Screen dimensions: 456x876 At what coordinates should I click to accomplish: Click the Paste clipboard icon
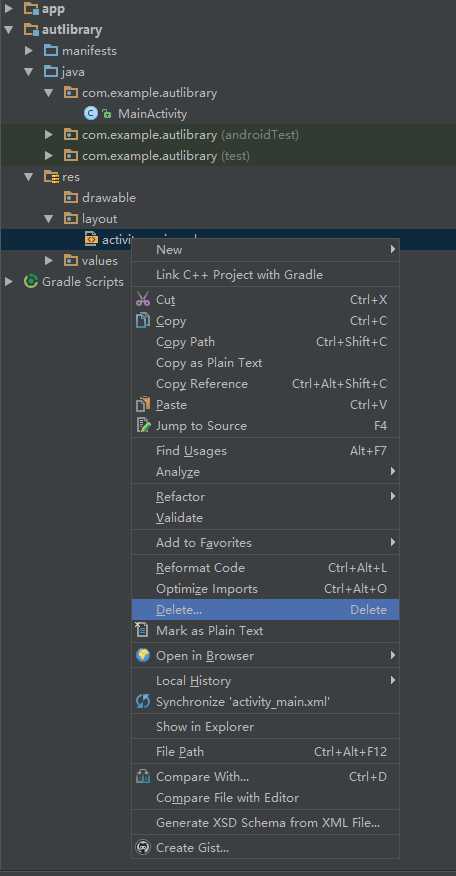(x=143, y=404)
